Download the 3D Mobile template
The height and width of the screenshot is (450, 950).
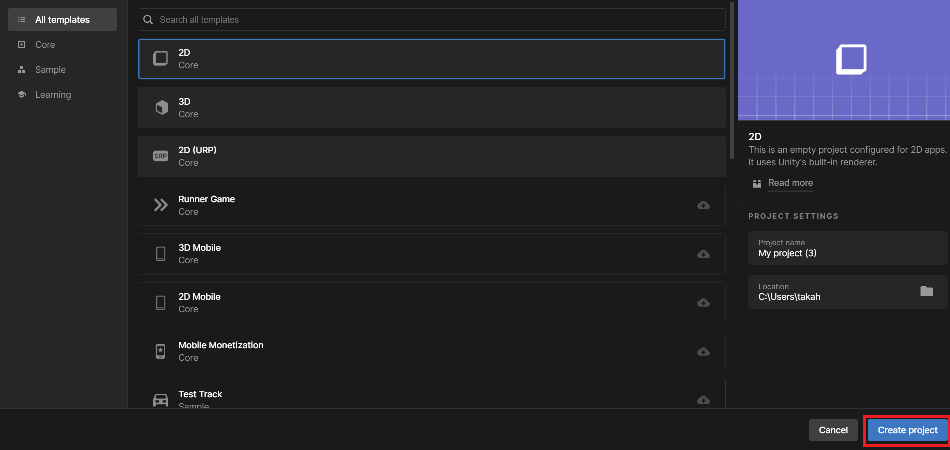[x=703, y=254]
